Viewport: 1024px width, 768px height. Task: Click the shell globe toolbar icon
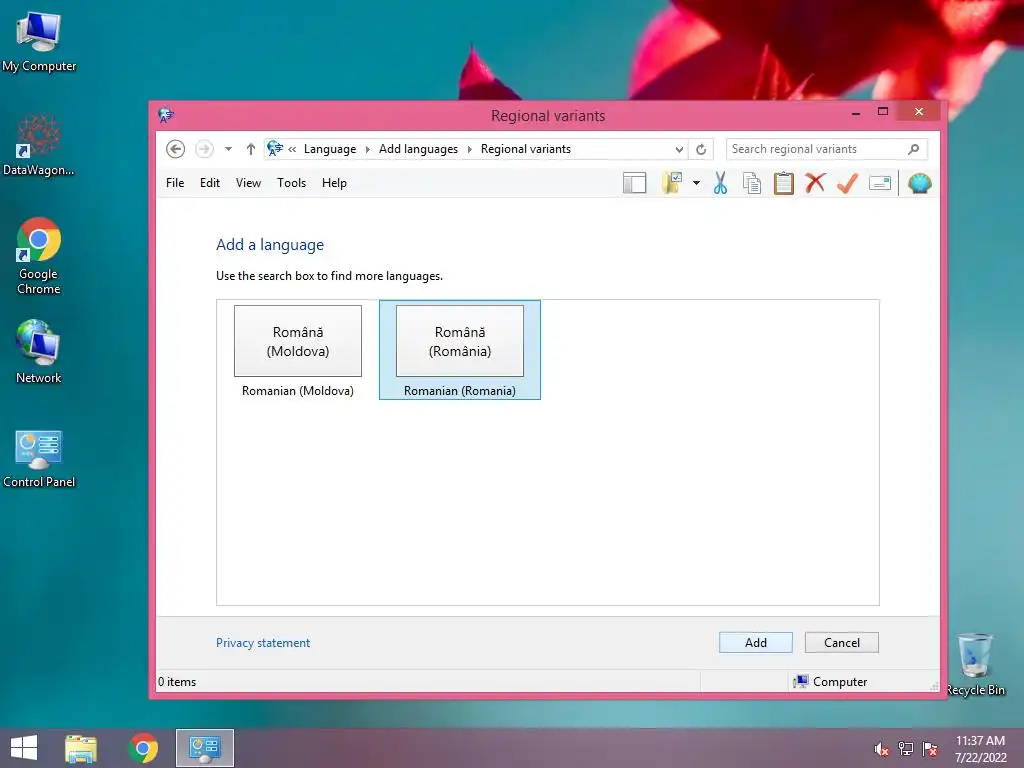pyautogui.click(x=920, y=184)
